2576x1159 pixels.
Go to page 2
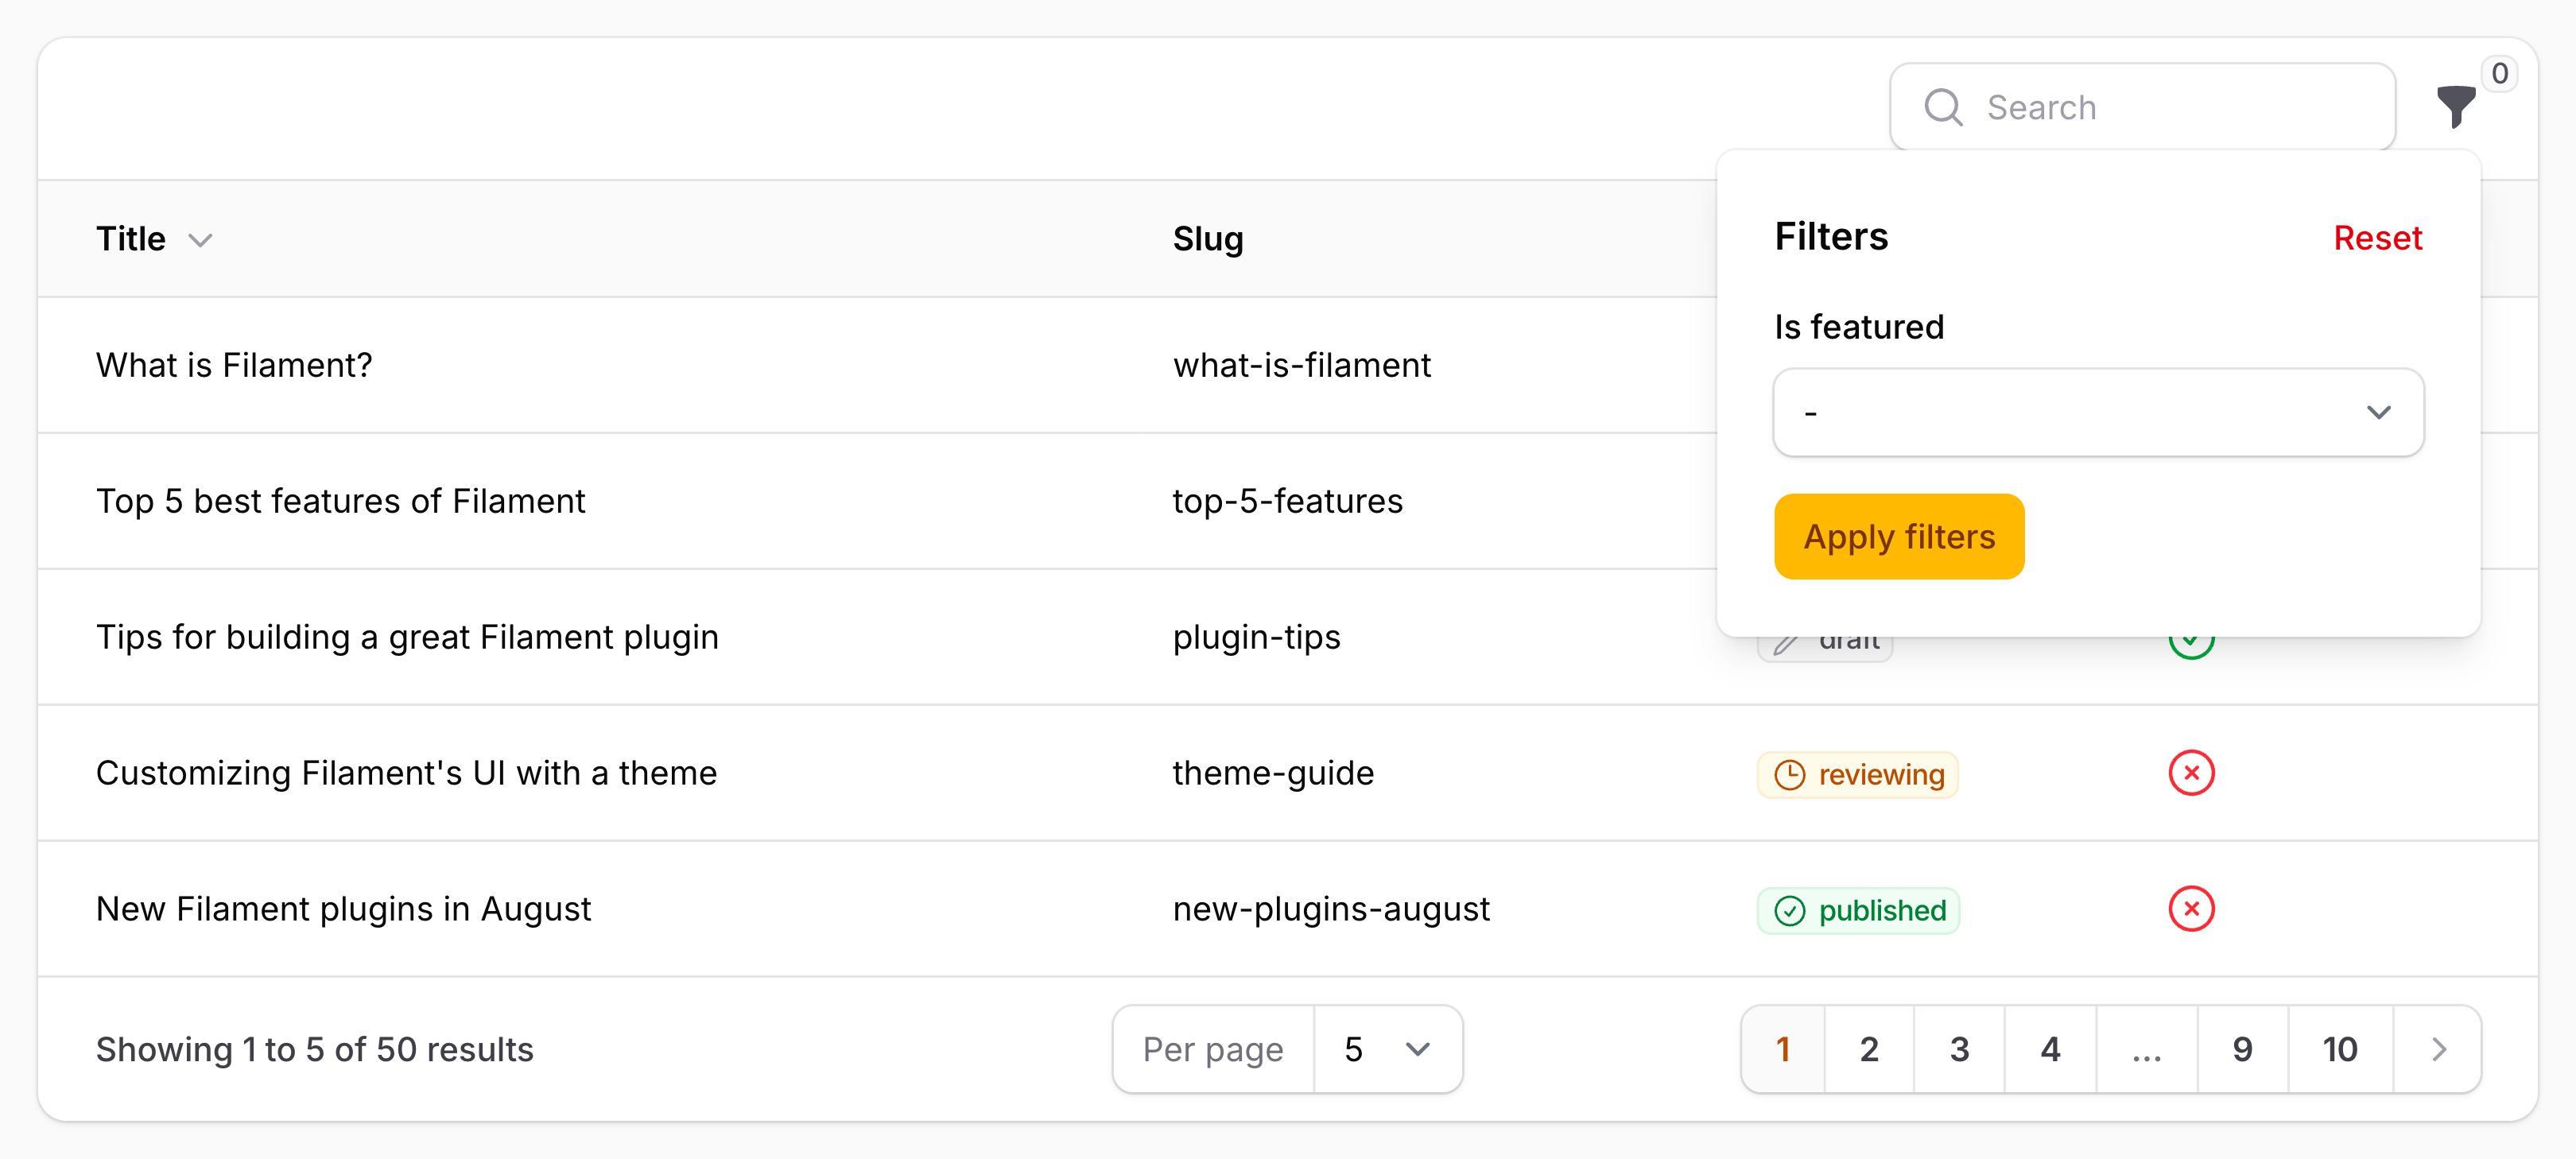pos(1869,1049)
